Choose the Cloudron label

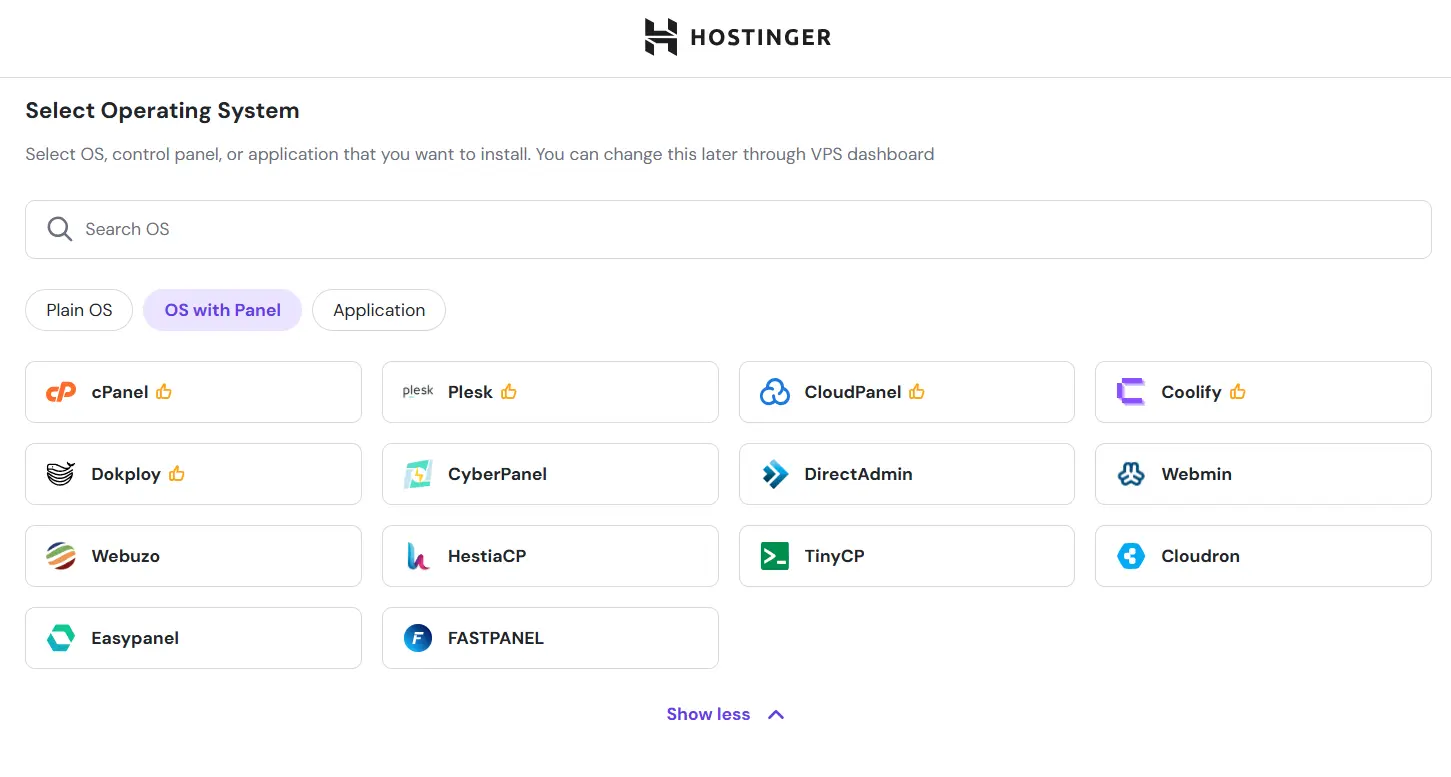pos(1200,556)
